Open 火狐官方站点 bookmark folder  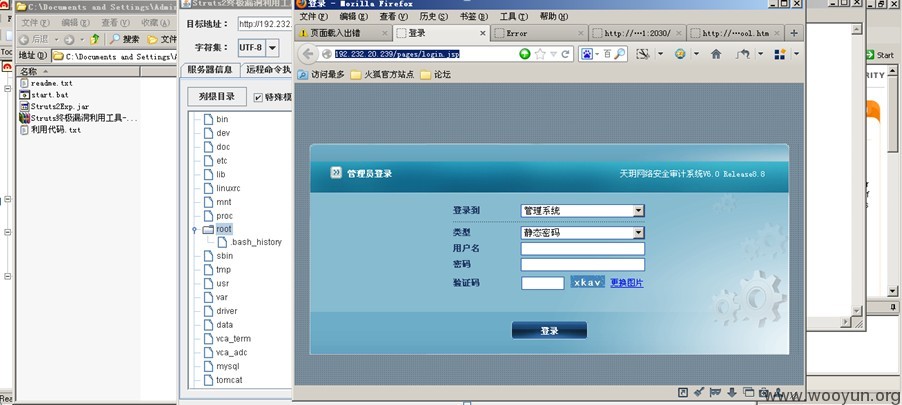pyautogui.click(x=382, y=74)
